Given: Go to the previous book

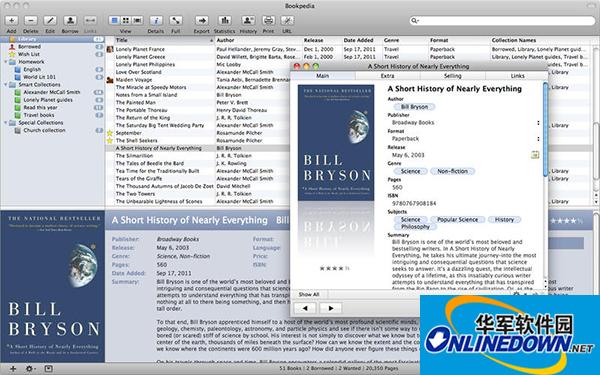Looking at the screenshot, I should (x=305, y=308).
